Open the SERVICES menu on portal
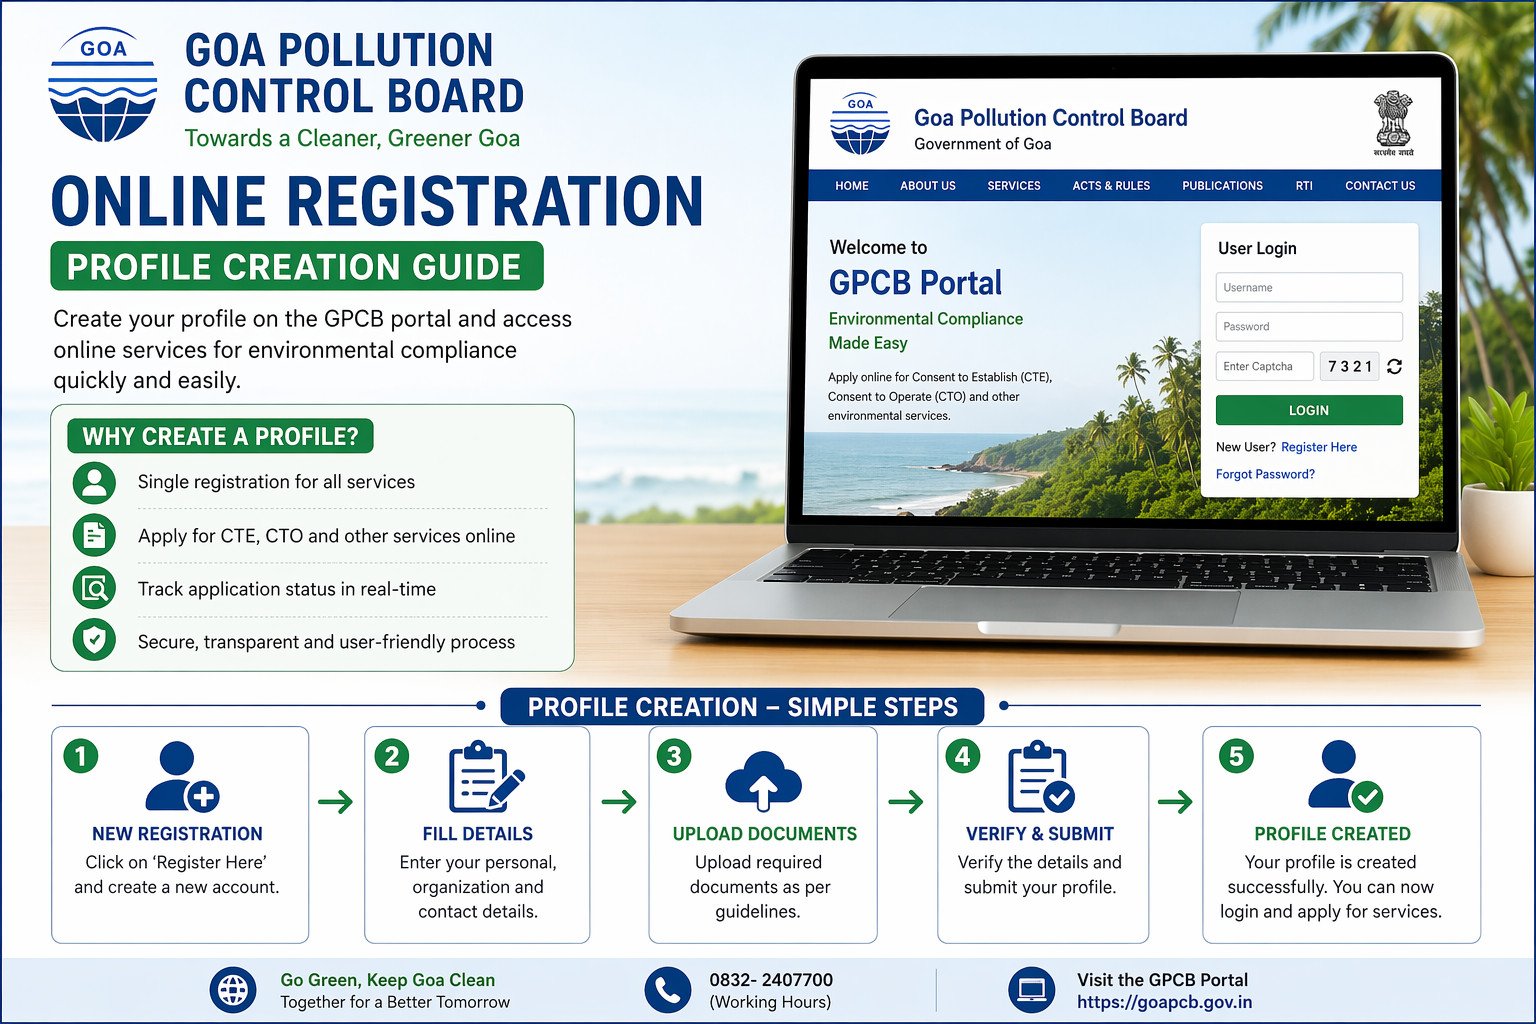1536x1024 pixels. pyautogui.click(x=1014, y=186)
